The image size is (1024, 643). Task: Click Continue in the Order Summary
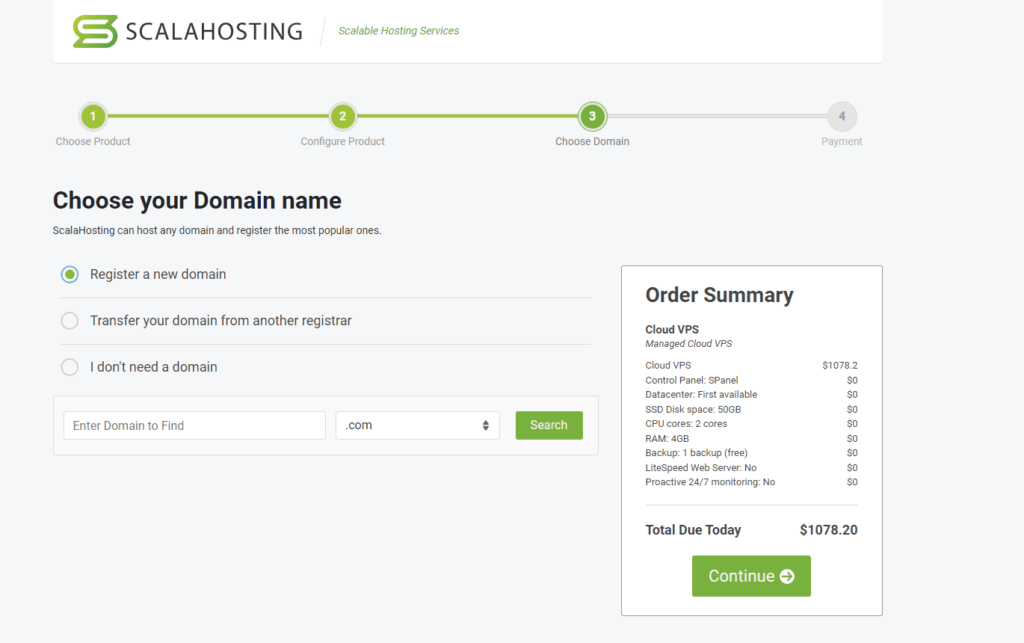[751, 575]
